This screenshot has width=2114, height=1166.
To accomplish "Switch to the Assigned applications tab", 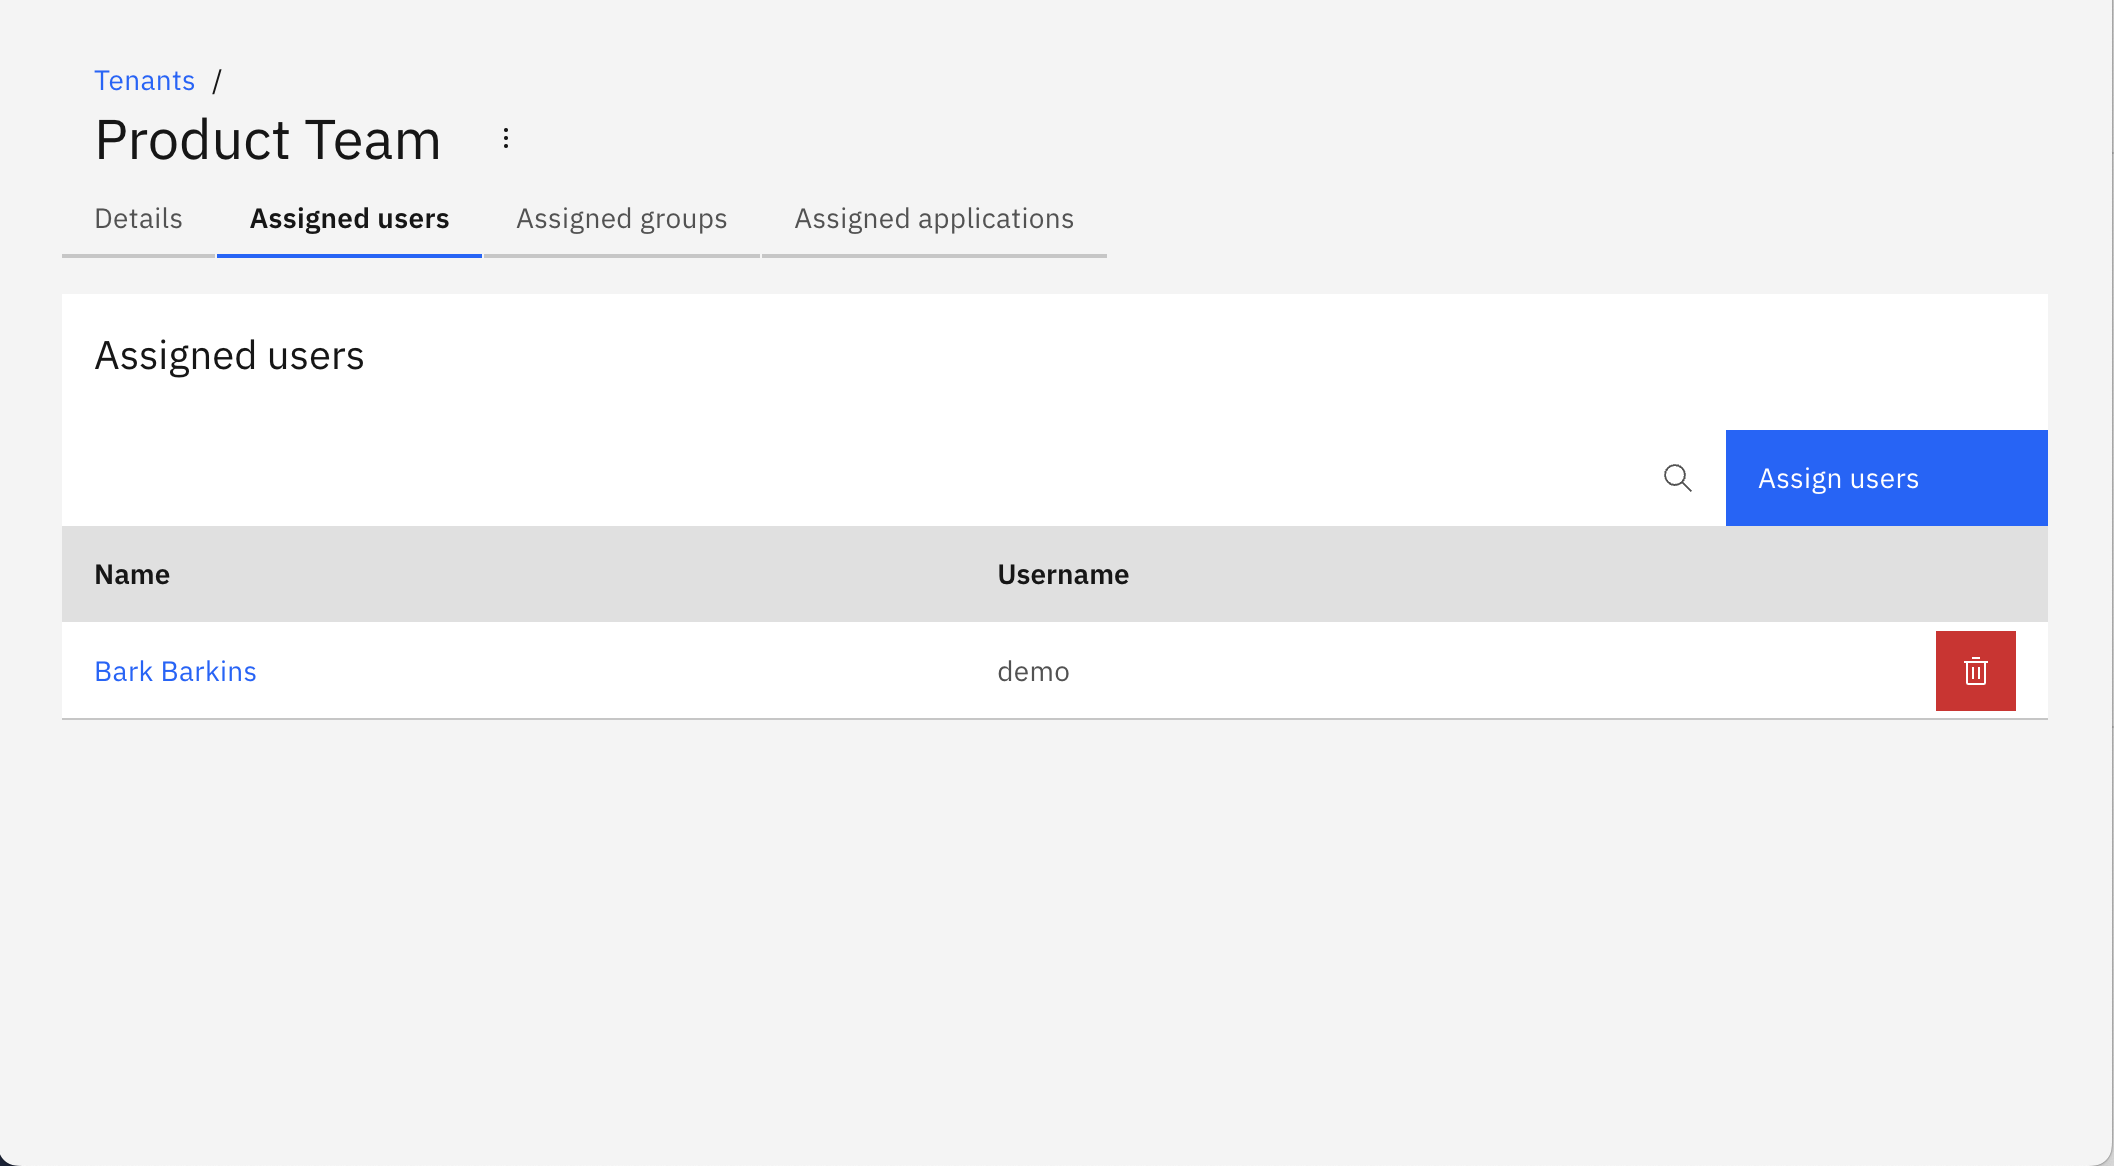I will coord(934,218).
